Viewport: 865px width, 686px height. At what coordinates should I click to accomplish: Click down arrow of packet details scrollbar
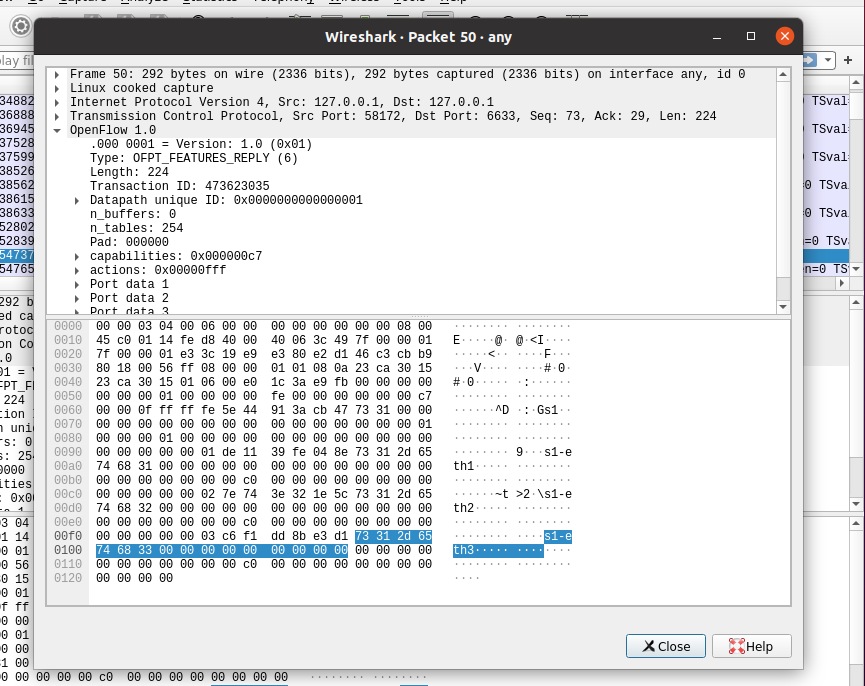tap(783, 307)
